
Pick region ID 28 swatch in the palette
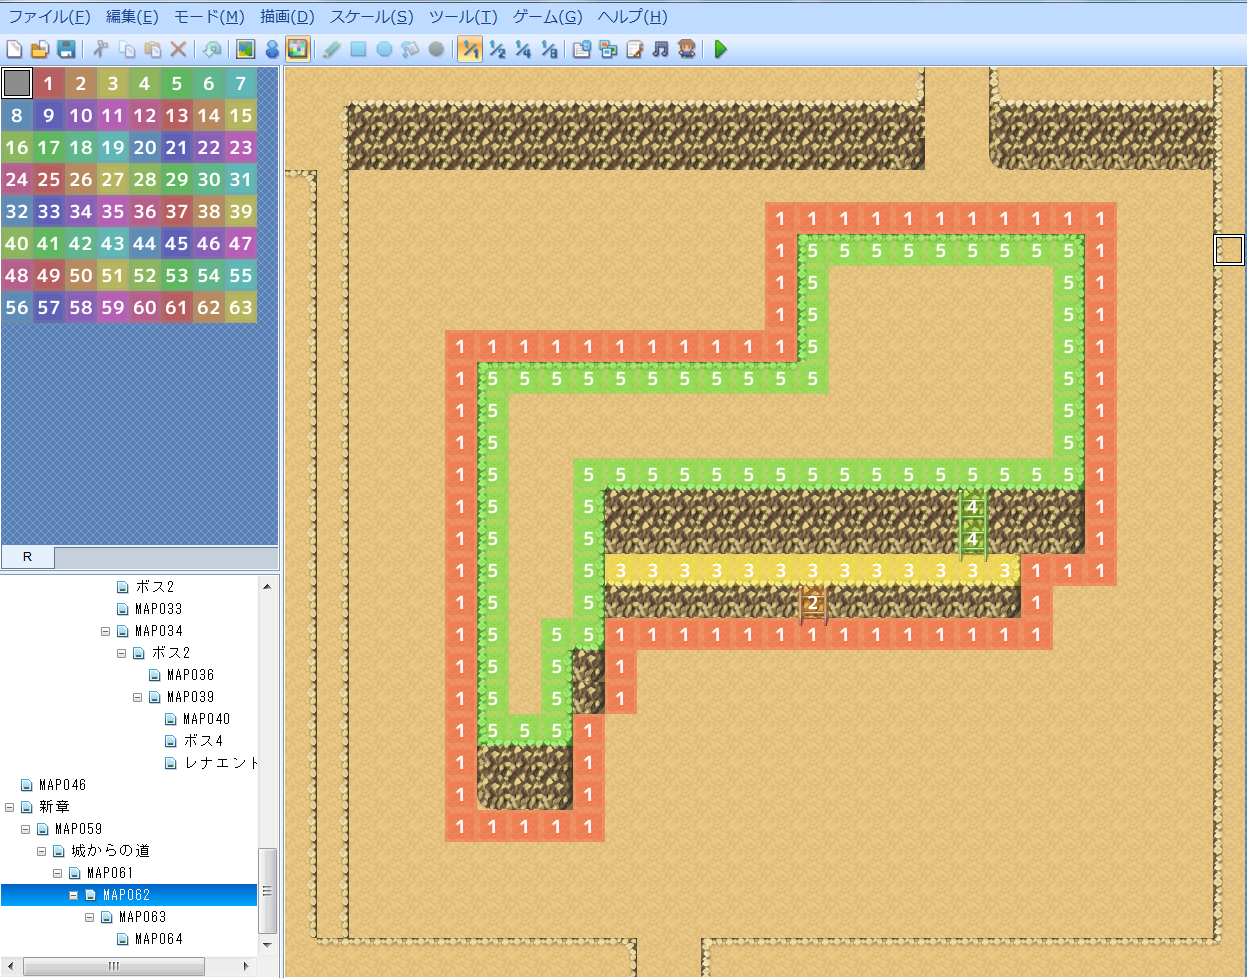click(x=145, y=179)
